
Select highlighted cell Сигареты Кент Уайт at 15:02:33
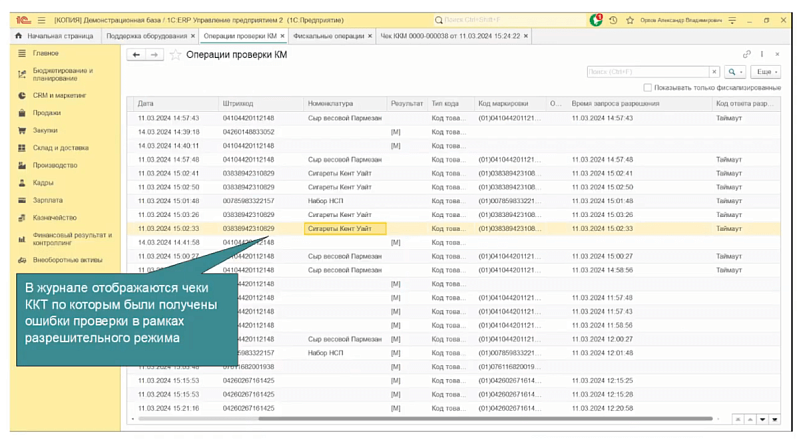(345, 229)
